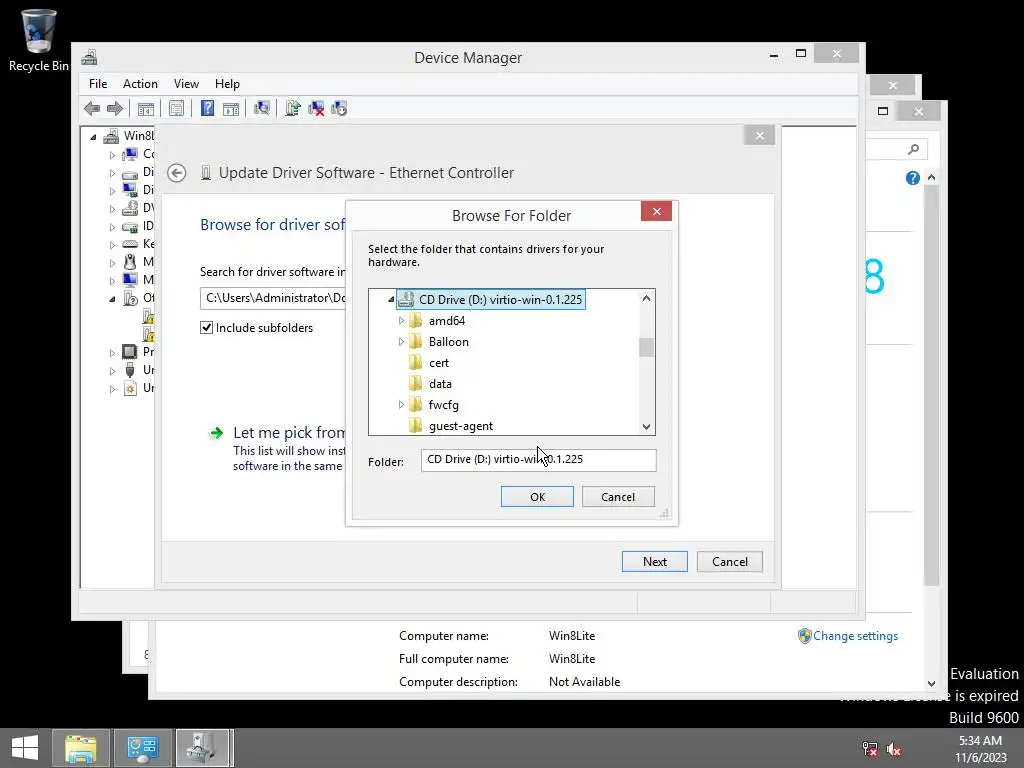Click the folder tree scroll up arrow

pos(647,298)
